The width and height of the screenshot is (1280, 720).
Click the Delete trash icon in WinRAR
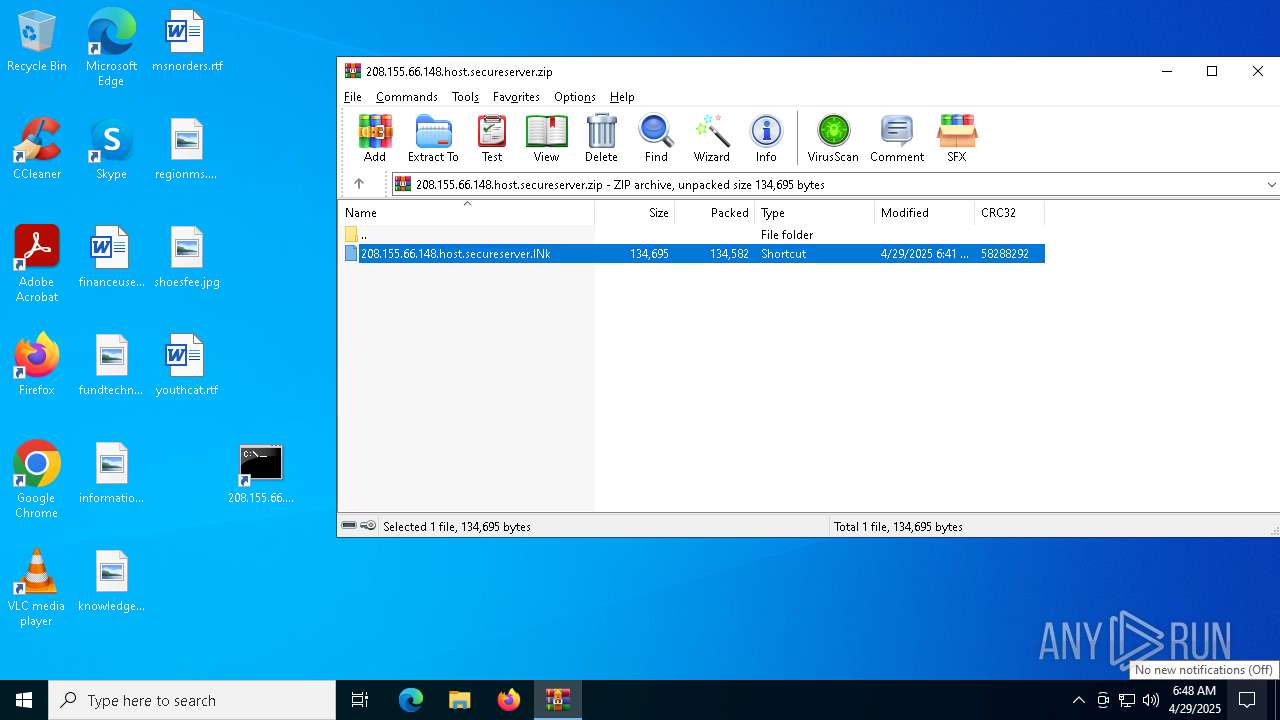tap(601, 138)
